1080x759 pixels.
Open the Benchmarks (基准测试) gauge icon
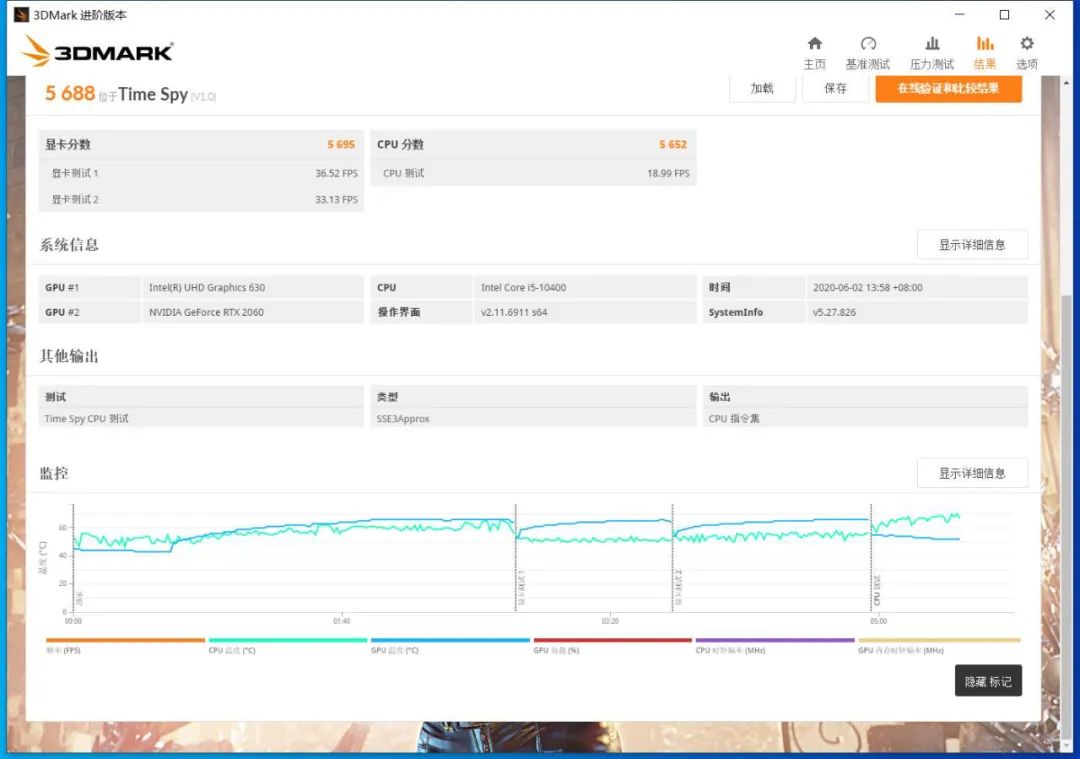coord(868,44)
